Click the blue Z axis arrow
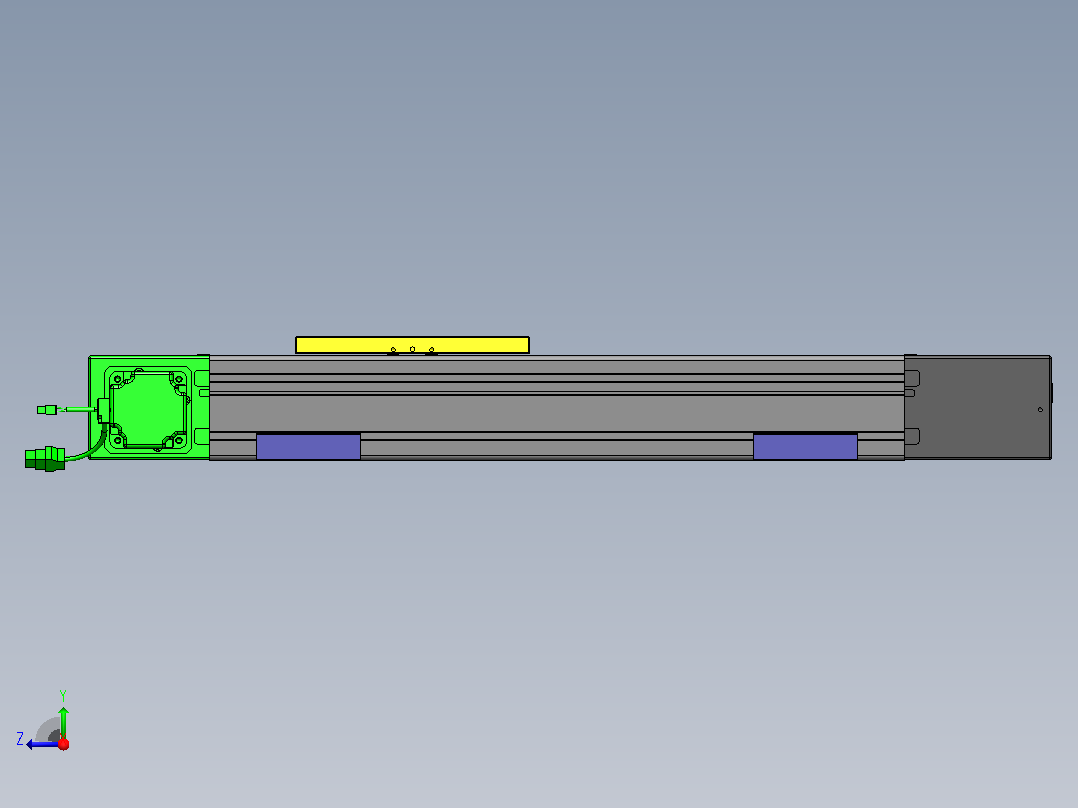This screenshot has width=1078, height=808. point(41,744)
